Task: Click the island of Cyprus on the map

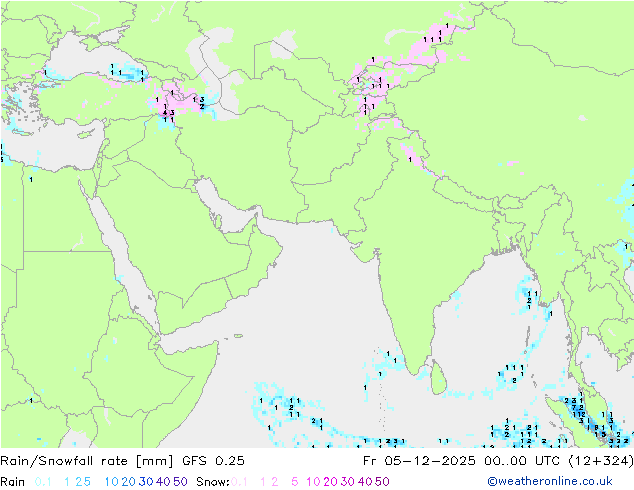Action: (86, 135)
